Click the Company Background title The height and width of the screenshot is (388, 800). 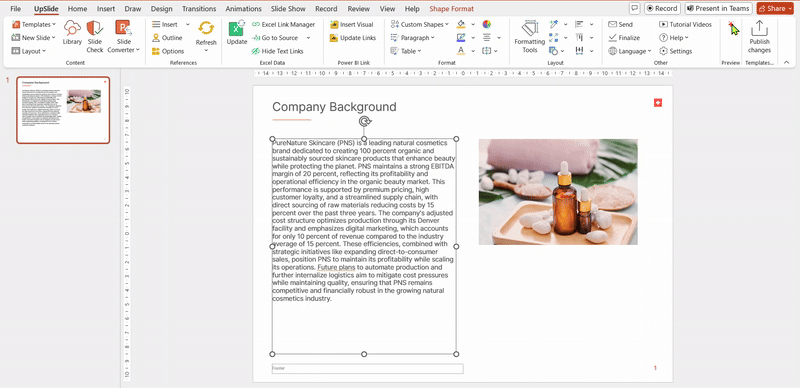(x=334, y=107)
